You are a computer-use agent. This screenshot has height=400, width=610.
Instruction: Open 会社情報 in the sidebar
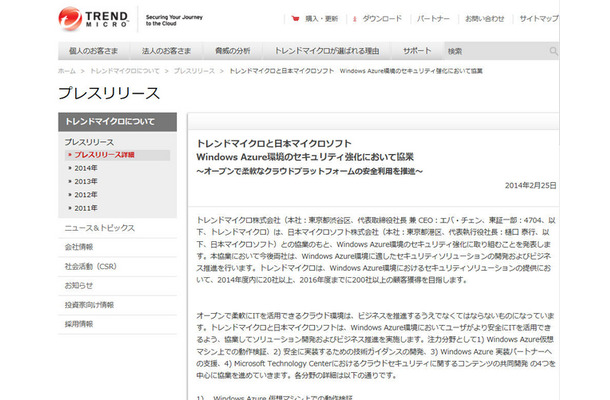pos(79,247)
